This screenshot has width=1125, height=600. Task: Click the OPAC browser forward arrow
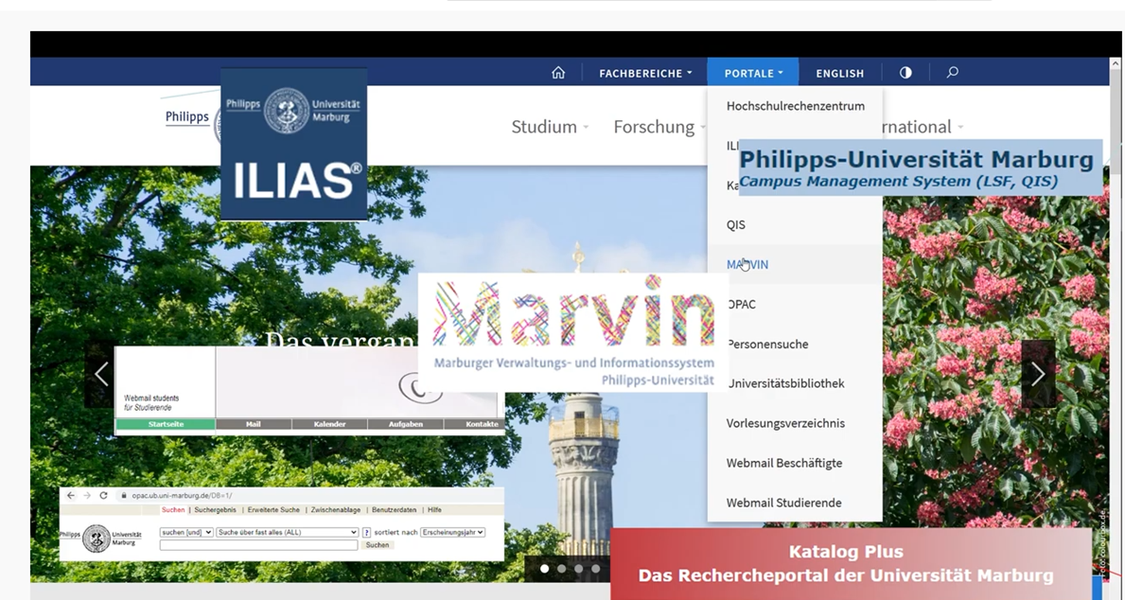(x=87, y=495)
